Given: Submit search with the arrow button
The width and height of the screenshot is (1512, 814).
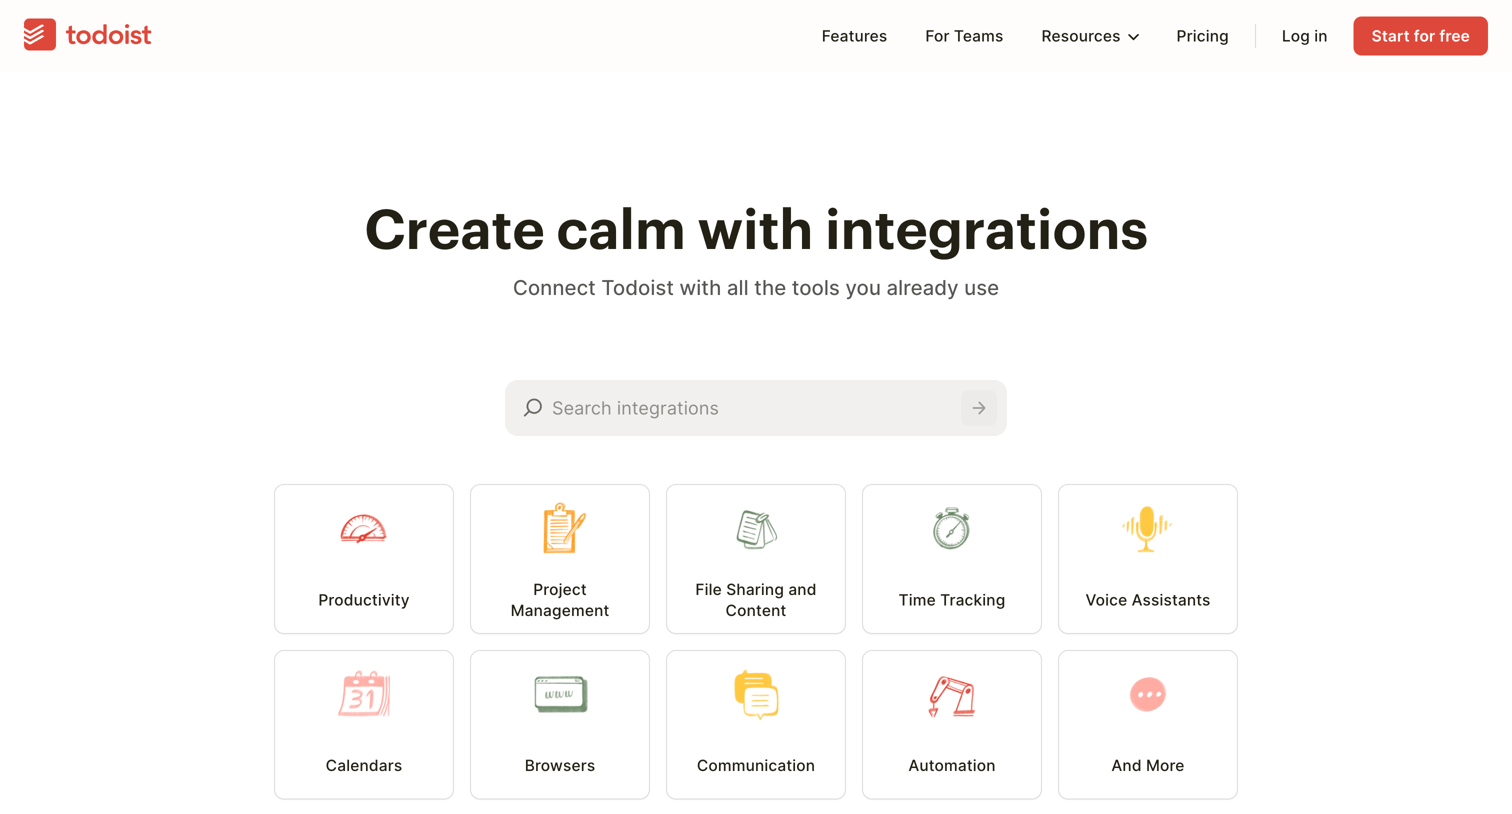Looking at the screenshot, I should pyautogui.click(x=979, y=408).
